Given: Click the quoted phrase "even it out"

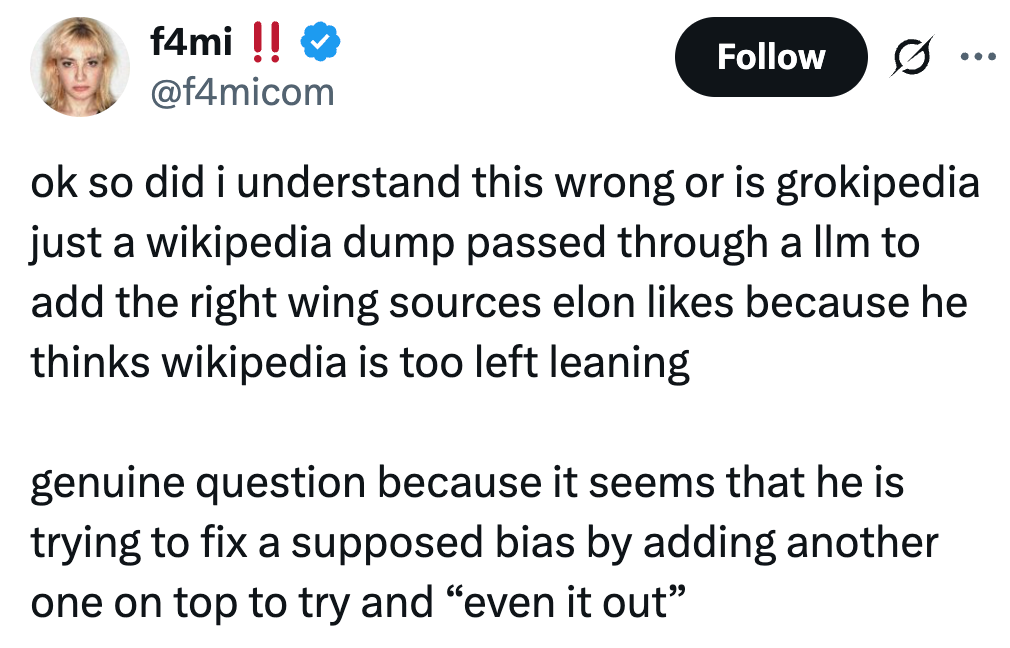Looking at the screenshot, I should tap(570, 602).
